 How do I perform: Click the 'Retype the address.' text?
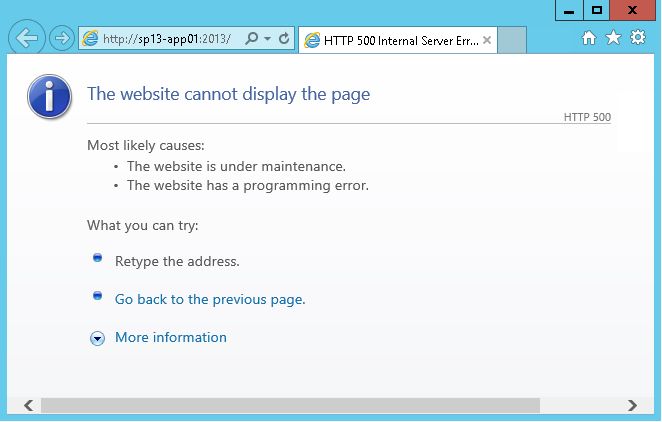pos(177,261)
